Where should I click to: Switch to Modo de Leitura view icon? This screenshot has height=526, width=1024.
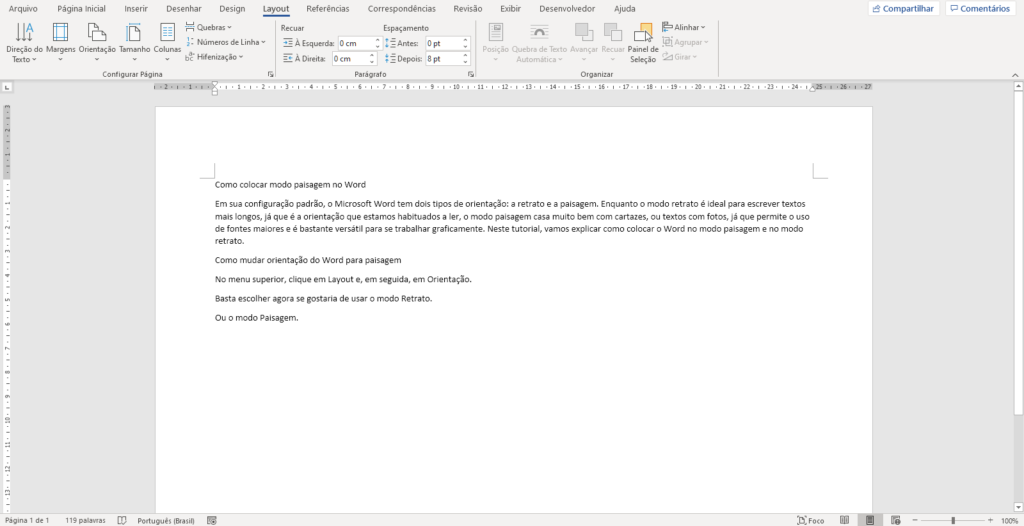pyautogui.click(x=844, y=520)
